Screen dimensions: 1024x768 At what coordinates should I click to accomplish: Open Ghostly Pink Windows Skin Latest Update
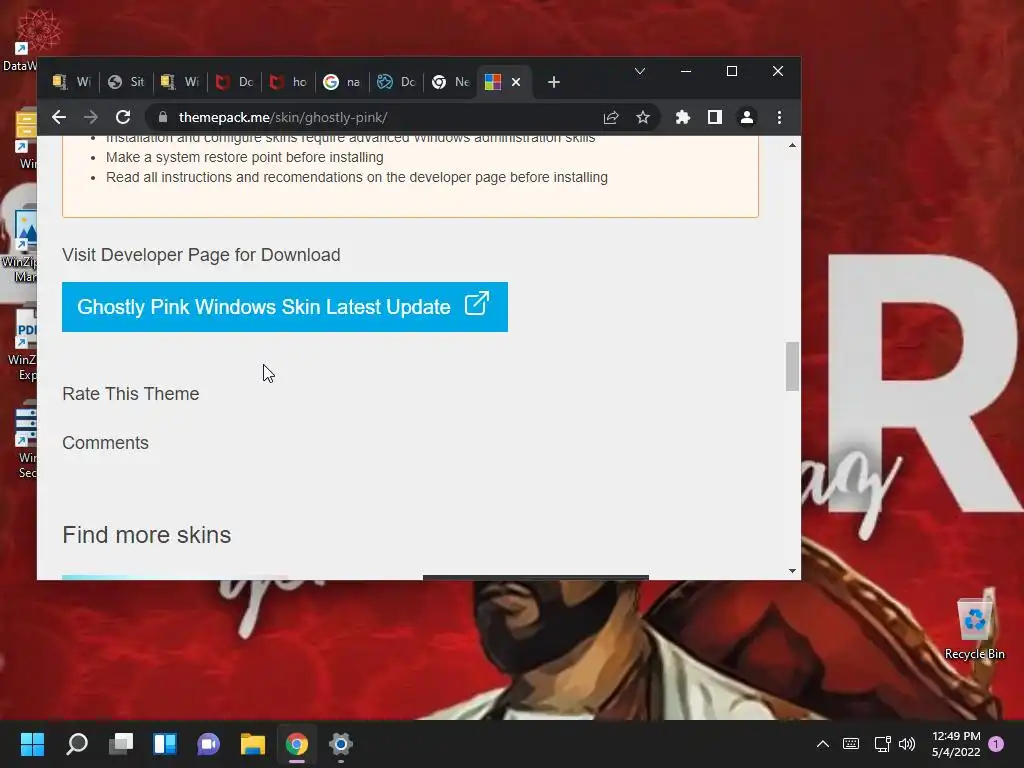click(x=285, y=307)
